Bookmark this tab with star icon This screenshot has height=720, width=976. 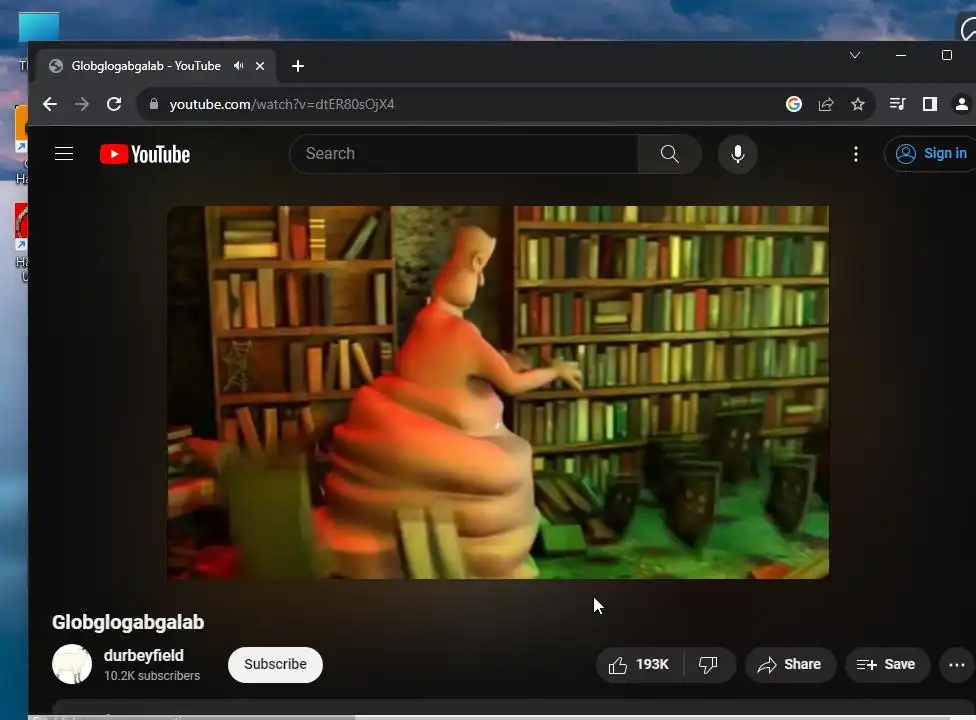pos(858,104)
